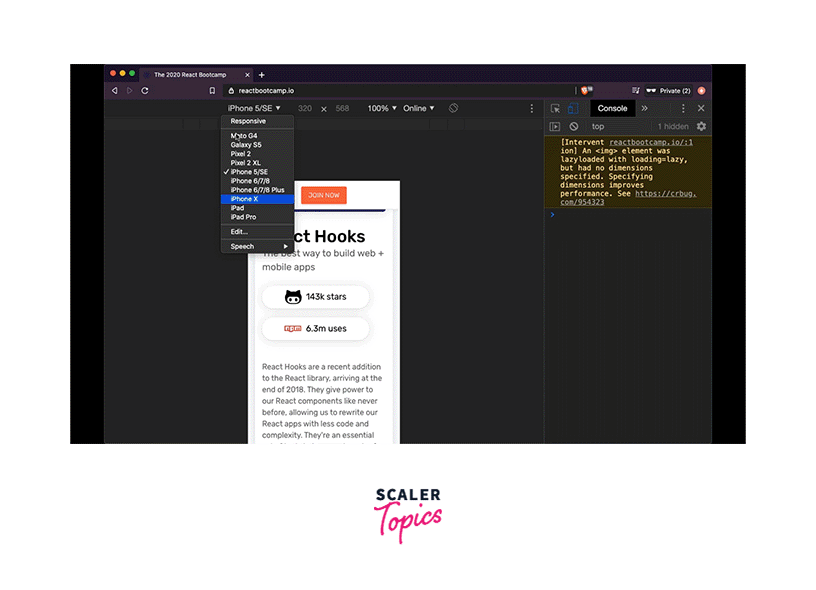Viewport: 816px width, 590px height.
Task: Expand the Speech submenu
Action: 257,246
